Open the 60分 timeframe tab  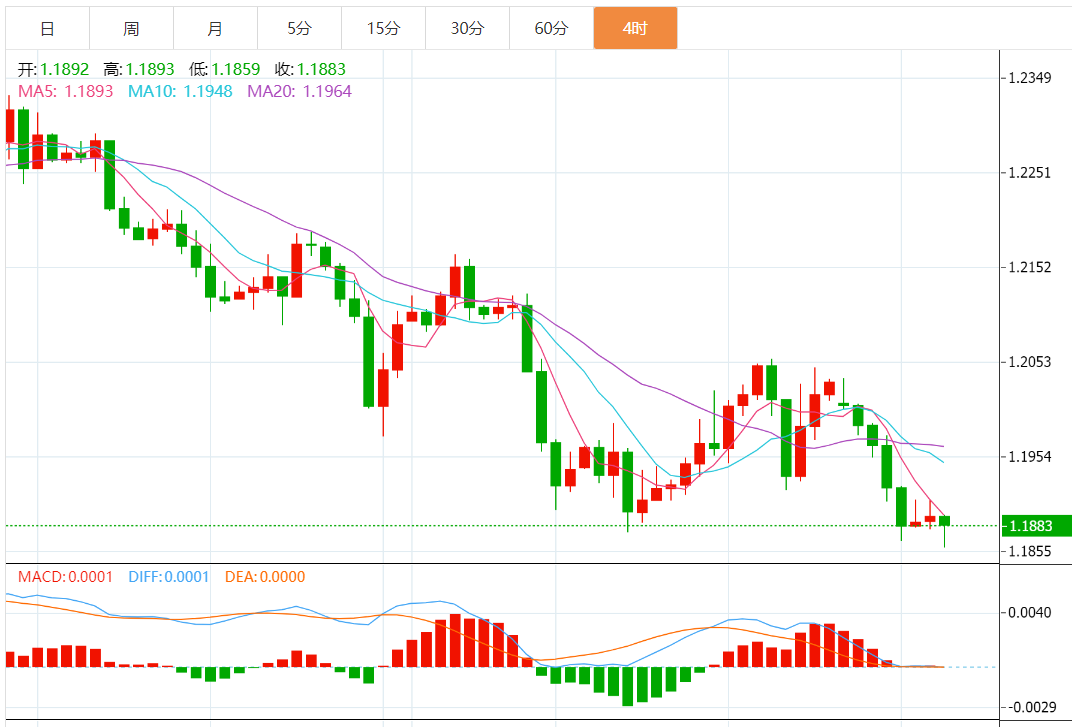click(552, 28)
